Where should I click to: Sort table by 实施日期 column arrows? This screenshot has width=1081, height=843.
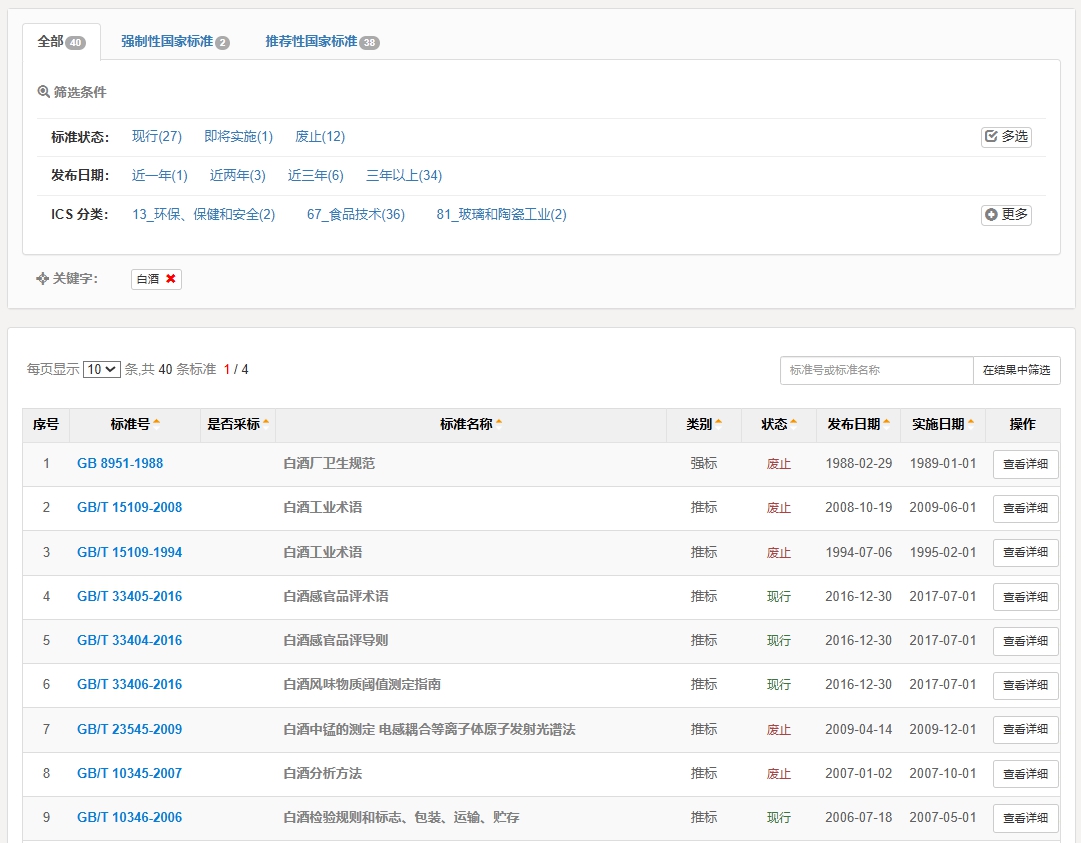tap(971, 424)
